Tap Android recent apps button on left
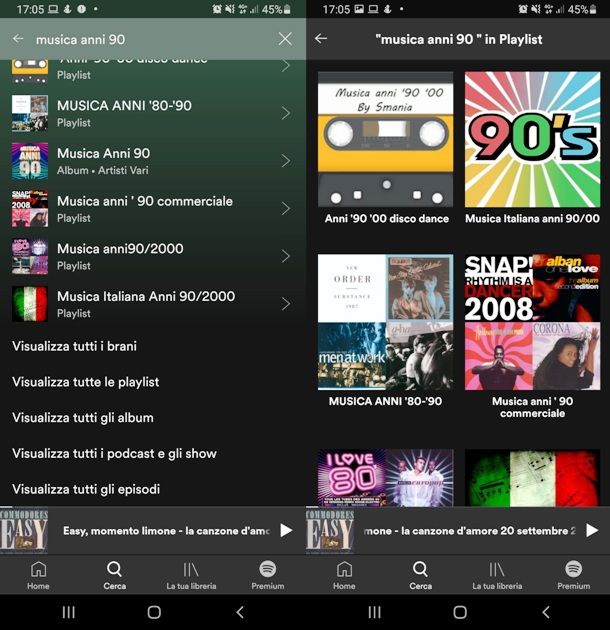Screen dimensions: 610x630 tap(69, 612)
